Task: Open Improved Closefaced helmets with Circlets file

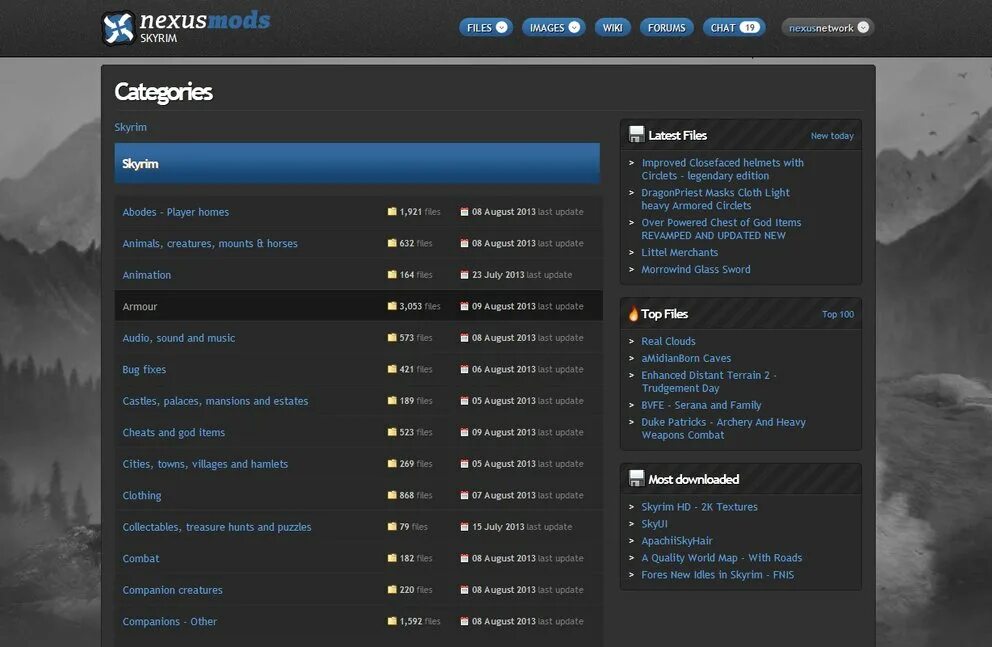Action: tap(722, 169)
